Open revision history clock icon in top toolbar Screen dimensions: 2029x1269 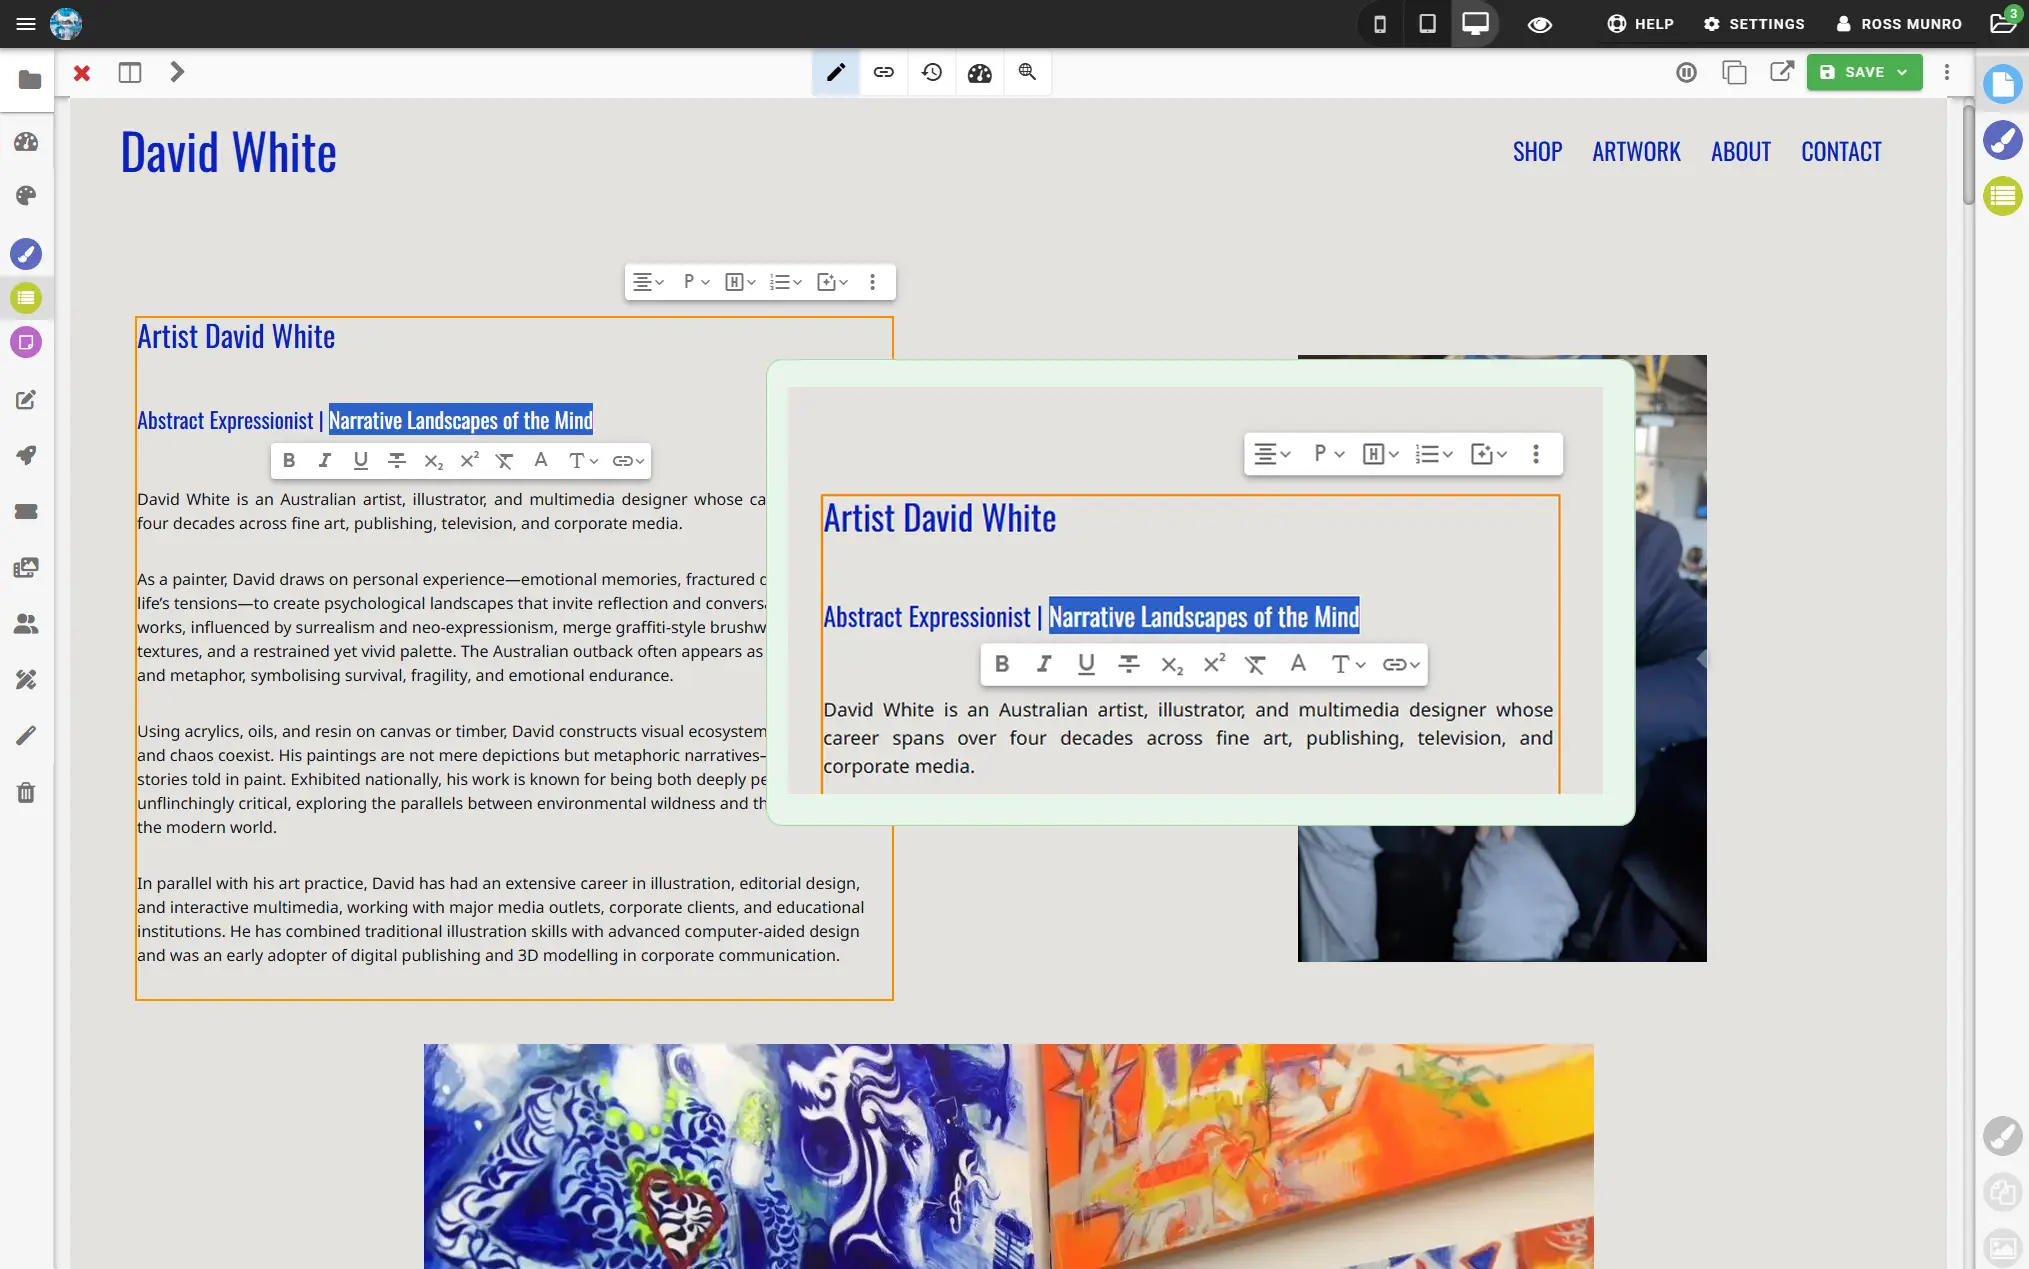pos(931,72)
